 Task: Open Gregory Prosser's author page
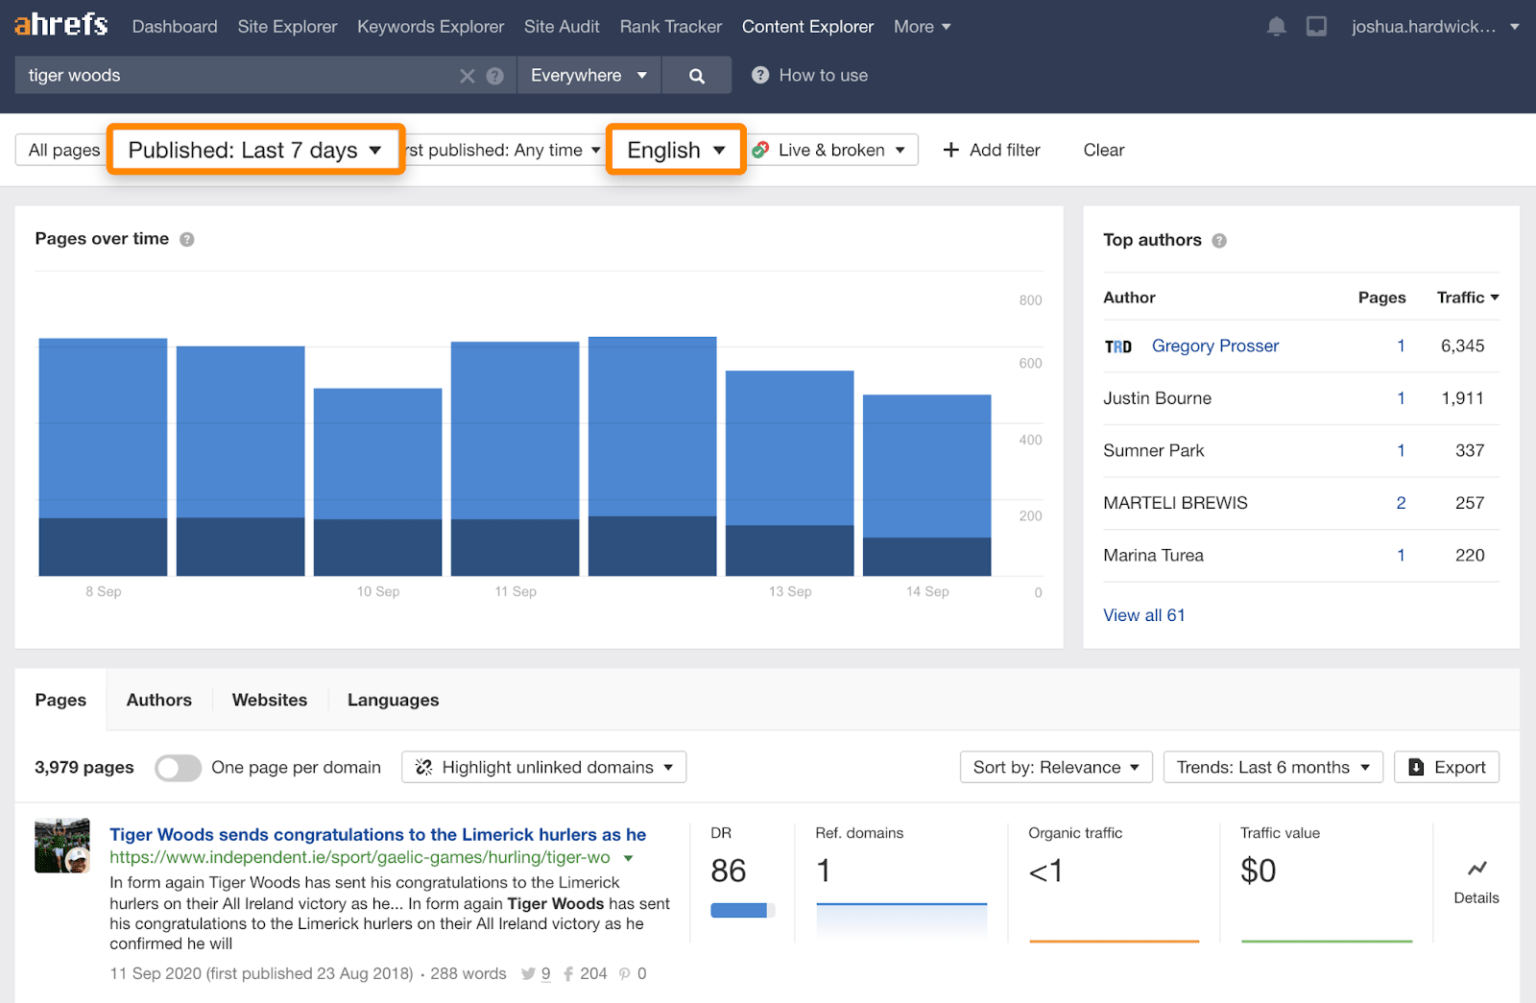coord(1215,345)
